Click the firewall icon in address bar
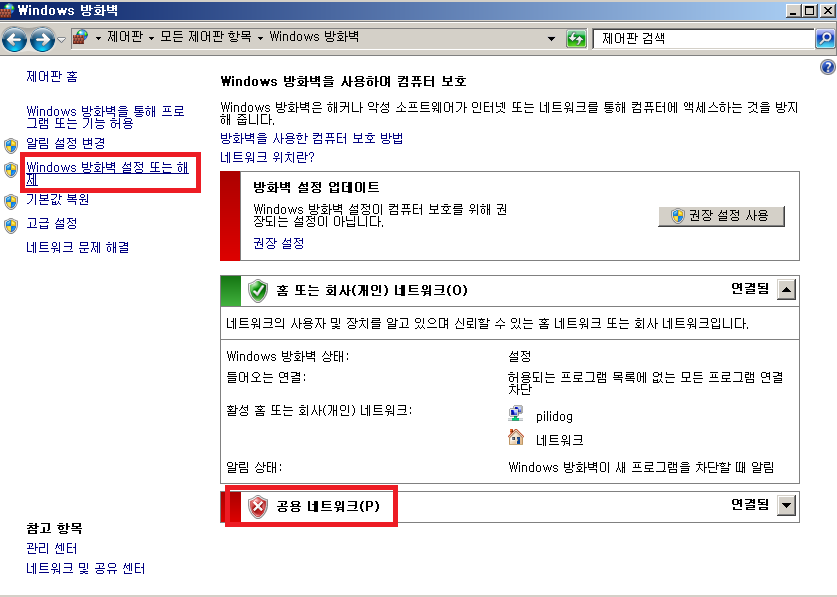 tap(81, 37)
